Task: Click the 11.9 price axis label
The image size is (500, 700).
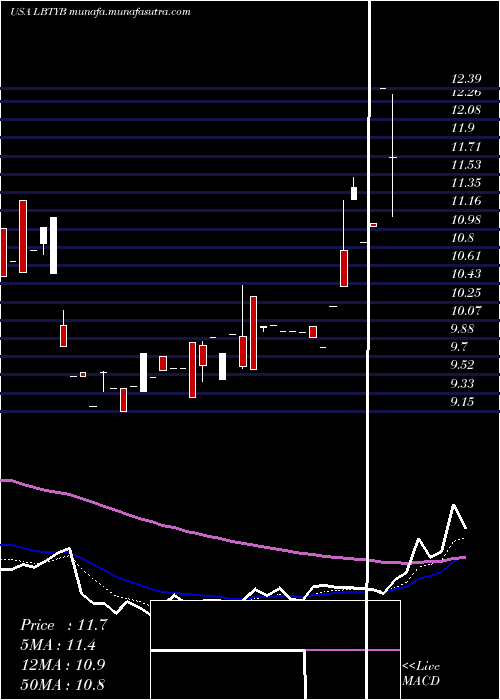Action: (462, 129)
